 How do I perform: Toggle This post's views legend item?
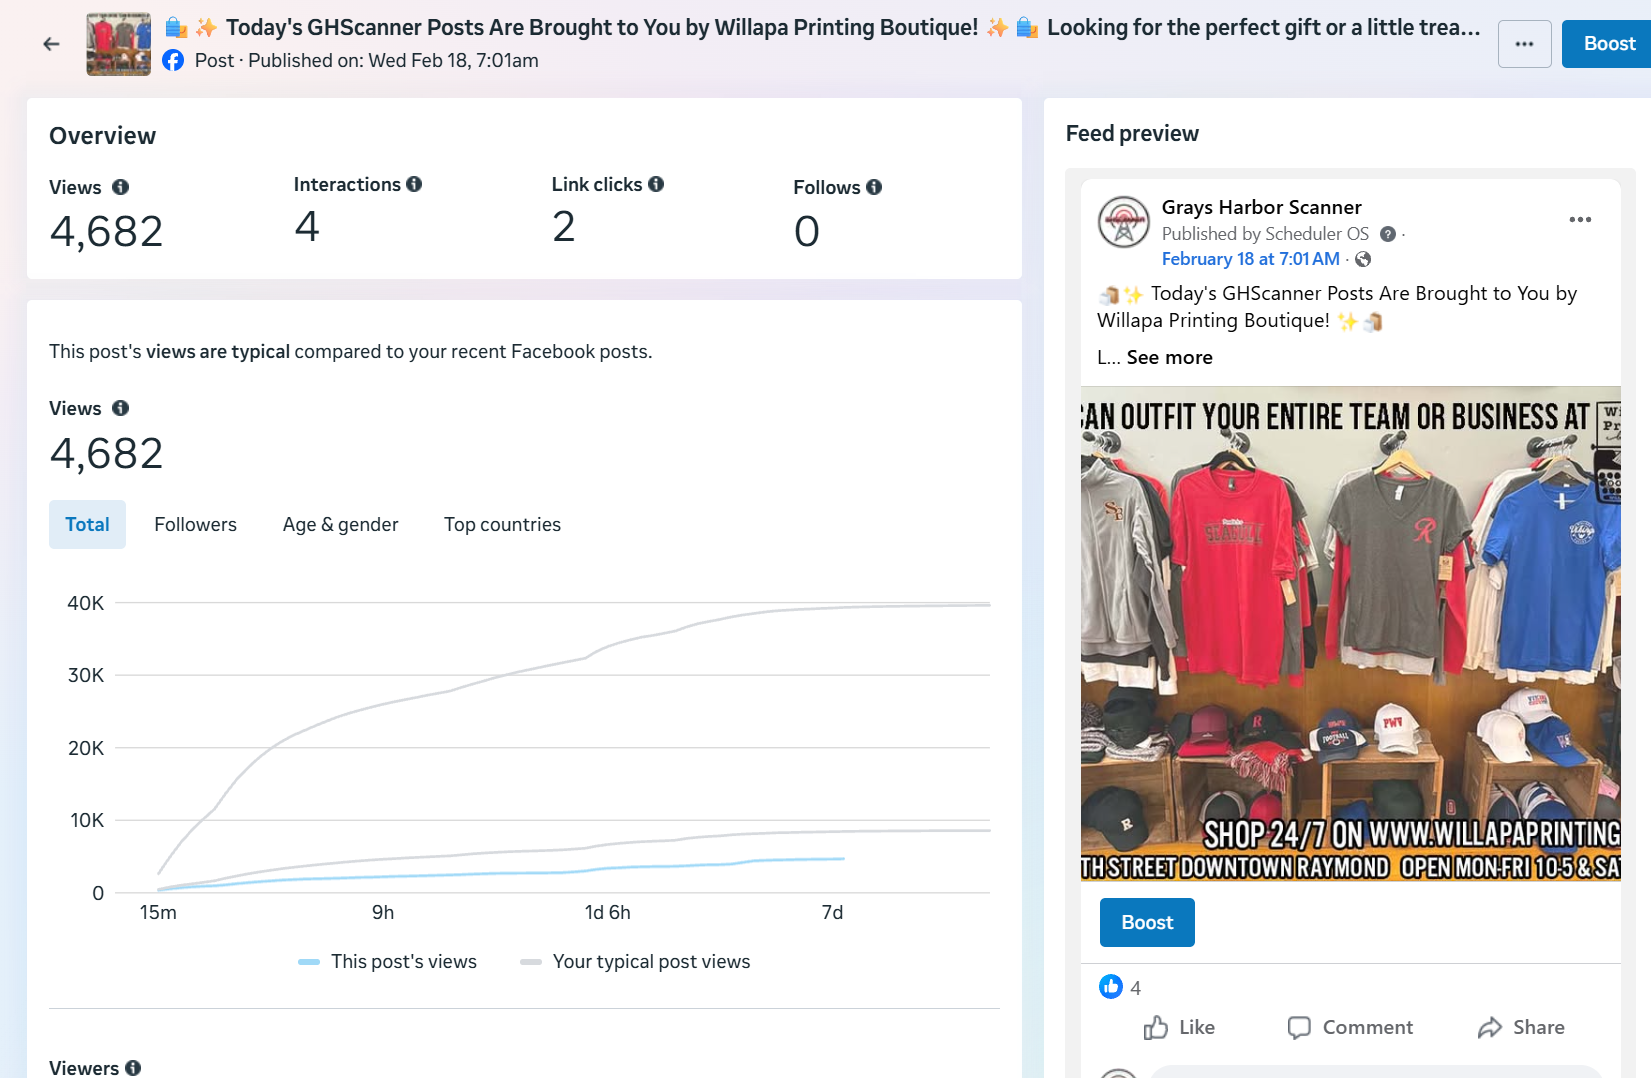[388, 962]
